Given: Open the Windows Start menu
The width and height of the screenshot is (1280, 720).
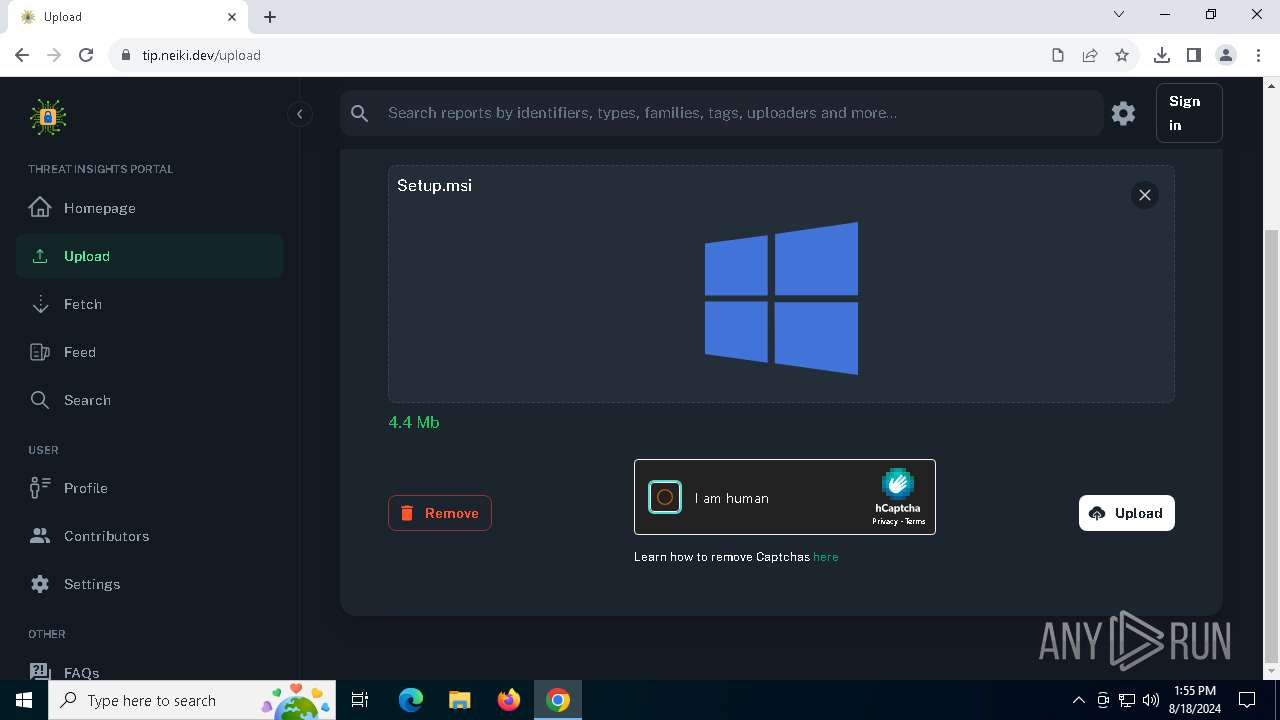Looking at the screenshot, I should tap(24, 700).
